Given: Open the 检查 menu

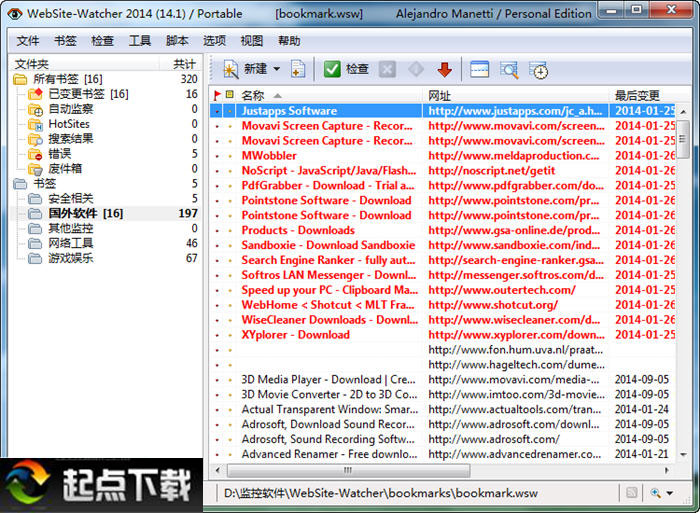Looking at the screenshot, I should [102, 41].
